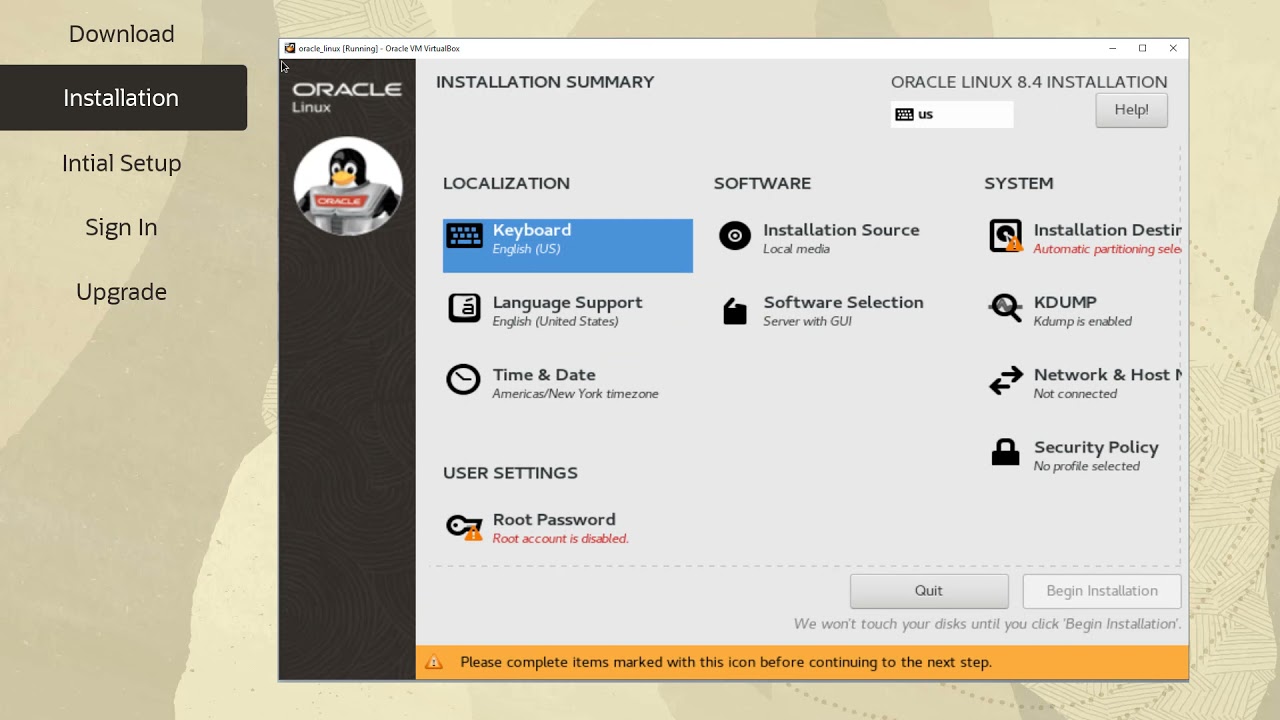
Task: Open the Keyboard English (US) setting
Action: [568, 246]
